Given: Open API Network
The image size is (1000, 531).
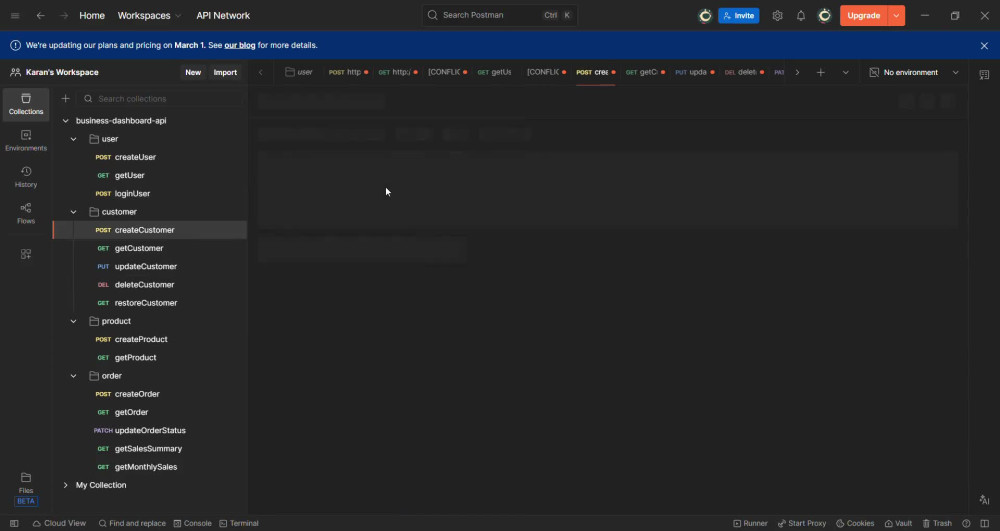Looking at the screenshot, I should (x=223, y=15).
